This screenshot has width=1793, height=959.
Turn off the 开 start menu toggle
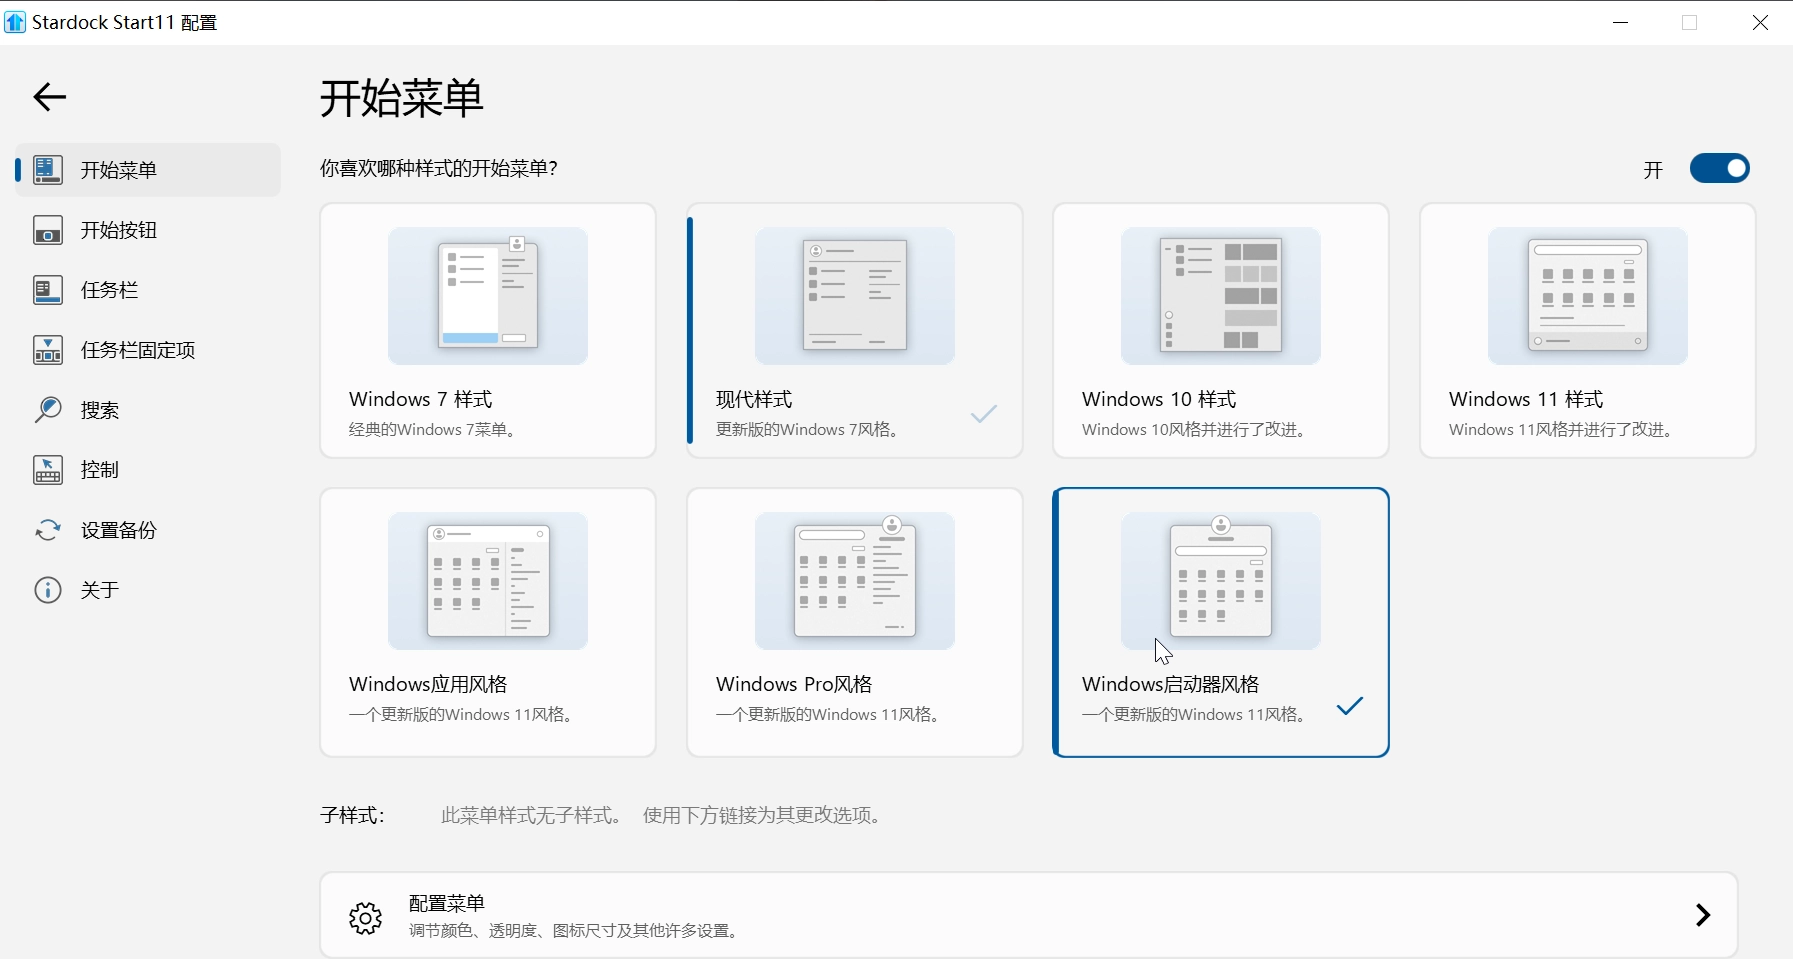1720,168
